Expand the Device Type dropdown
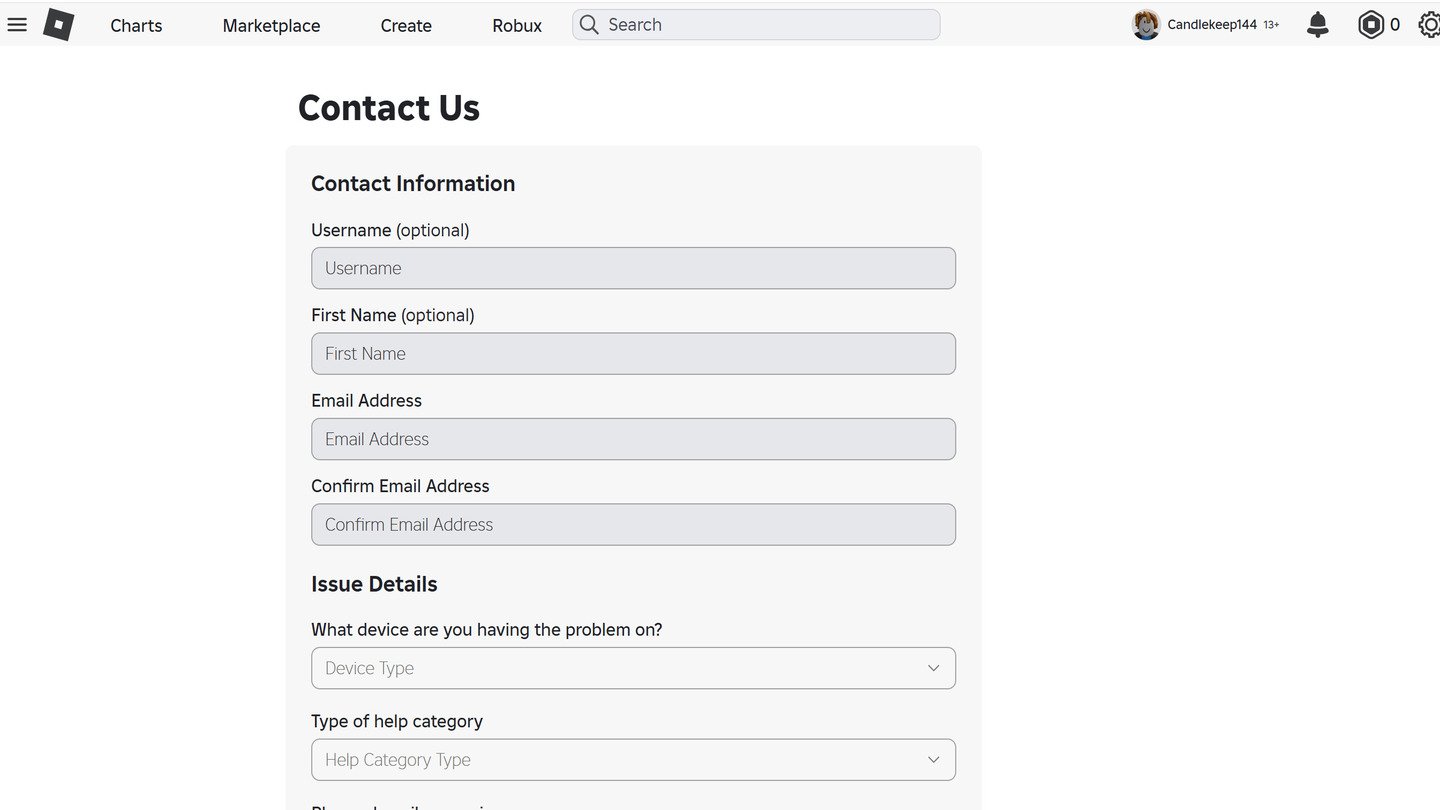1440x810 pixels. 633,668
